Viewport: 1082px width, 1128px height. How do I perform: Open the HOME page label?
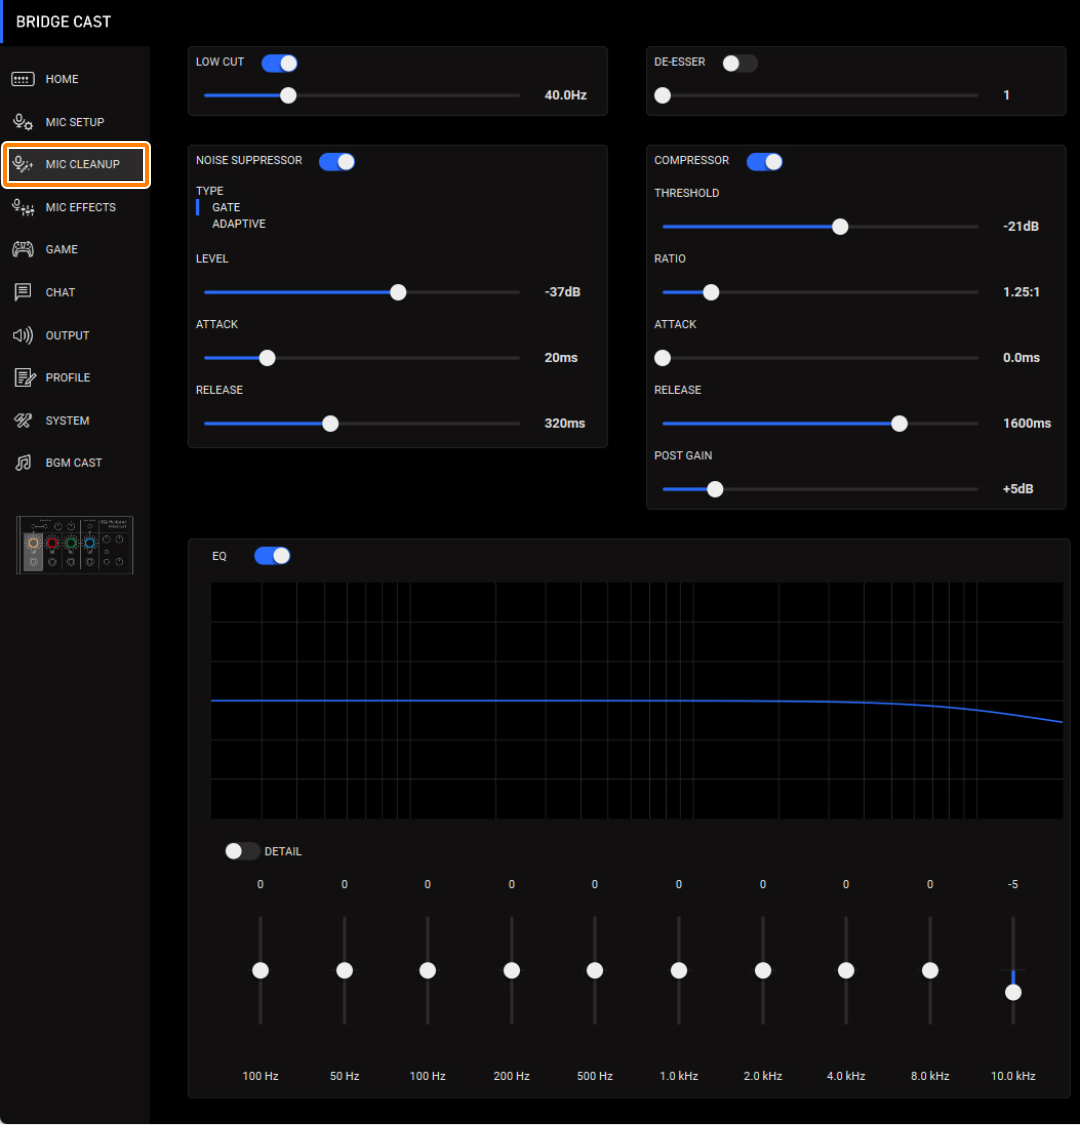click(x=62, y=79)
